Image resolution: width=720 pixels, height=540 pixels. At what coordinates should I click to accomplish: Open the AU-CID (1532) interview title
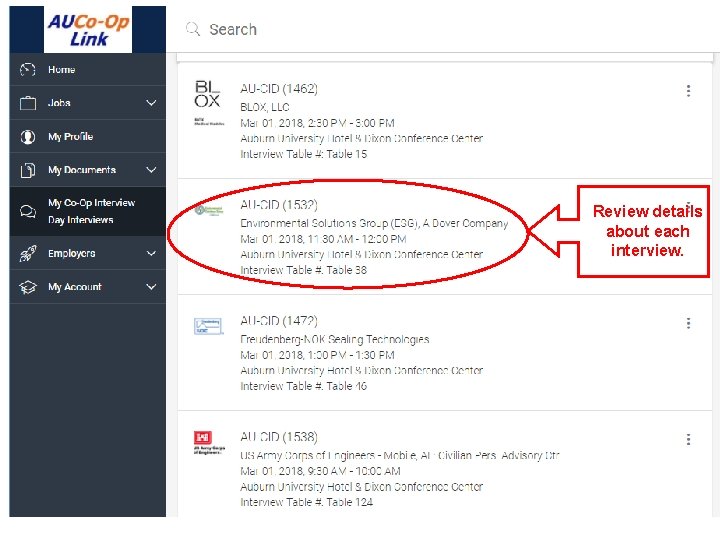[x=279, y=205]
